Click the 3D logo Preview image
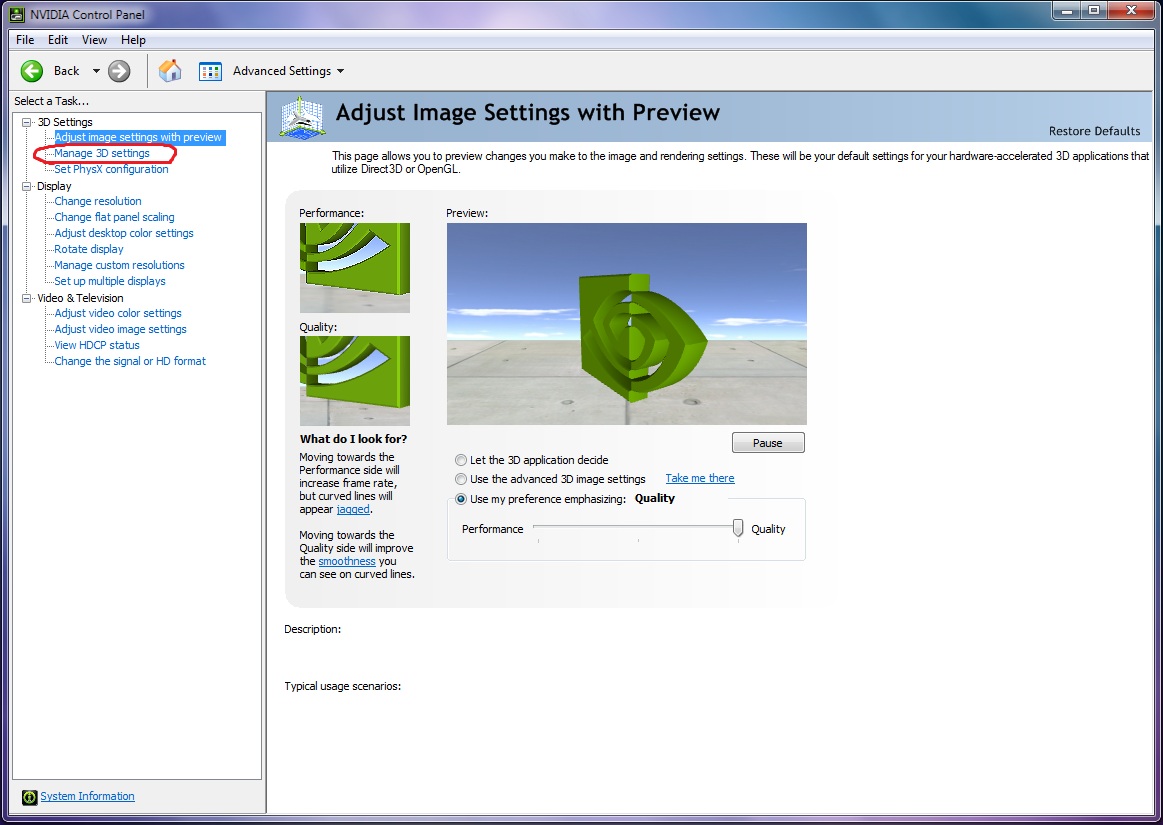Screen dimensions: 1163x825 coord(627,323)
